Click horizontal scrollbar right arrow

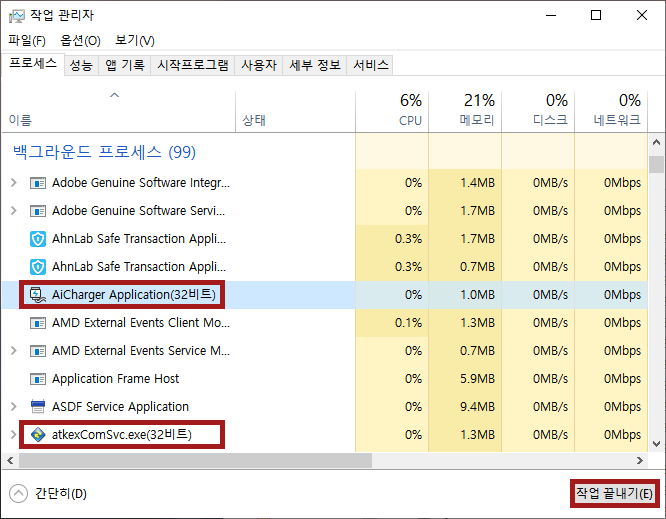pyautogui.click(x=640, y=460)
